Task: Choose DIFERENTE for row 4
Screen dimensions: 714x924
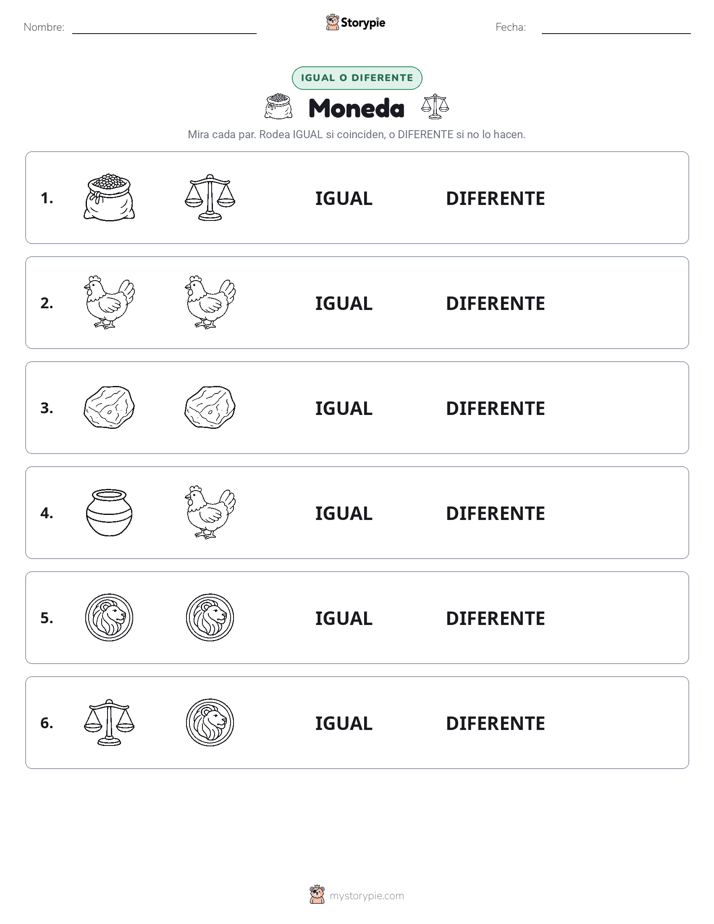Action: (495, 513)
